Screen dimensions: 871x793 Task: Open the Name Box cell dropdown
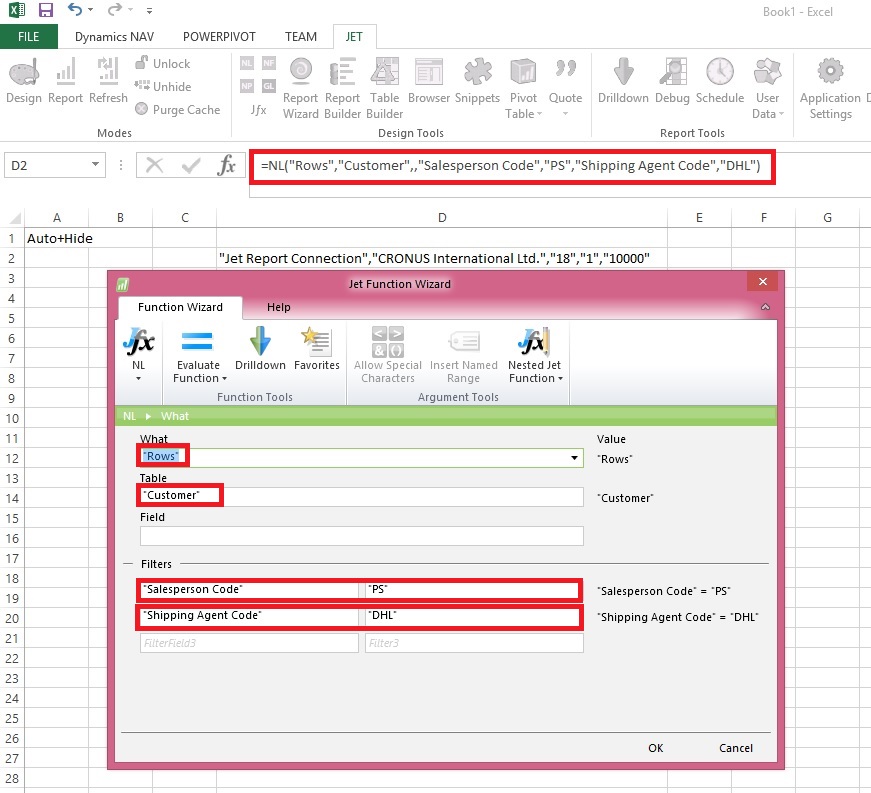click(x=96, y=165)
